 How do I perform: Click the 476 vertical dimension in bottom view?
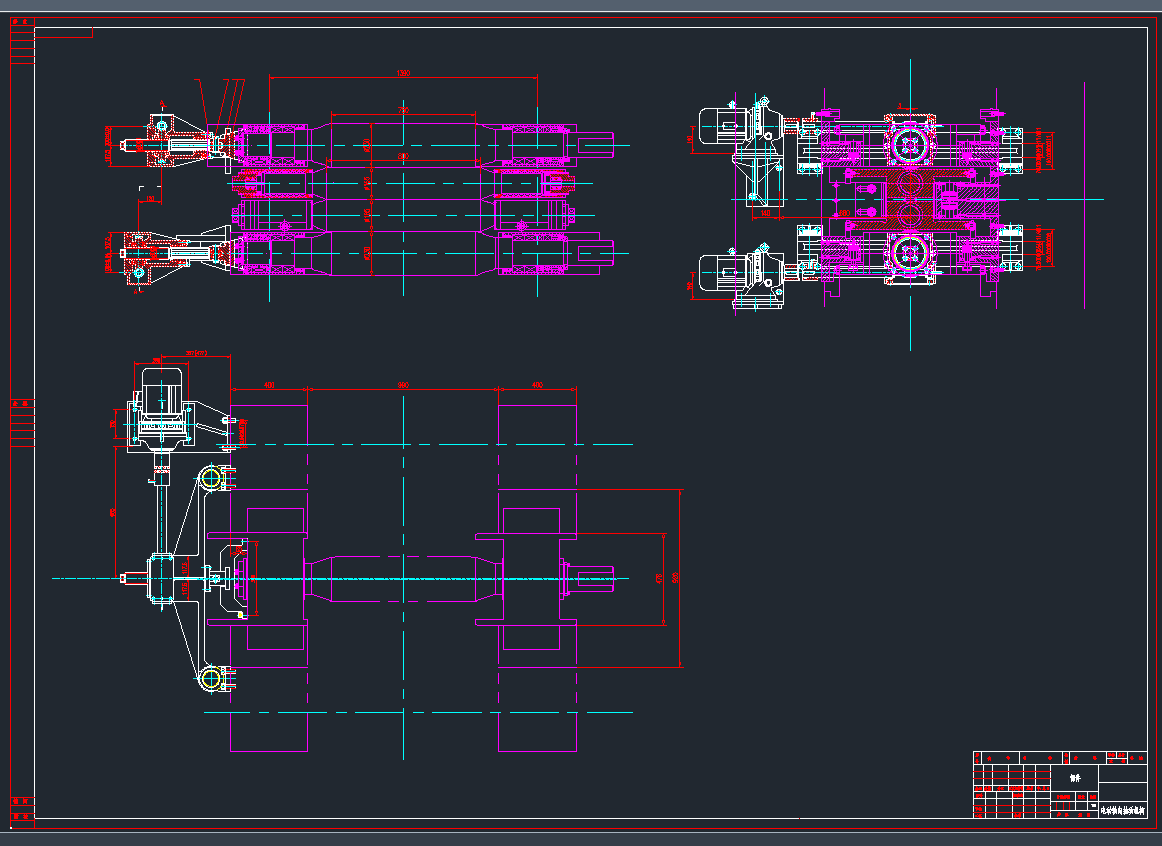[x=658, y=578]
